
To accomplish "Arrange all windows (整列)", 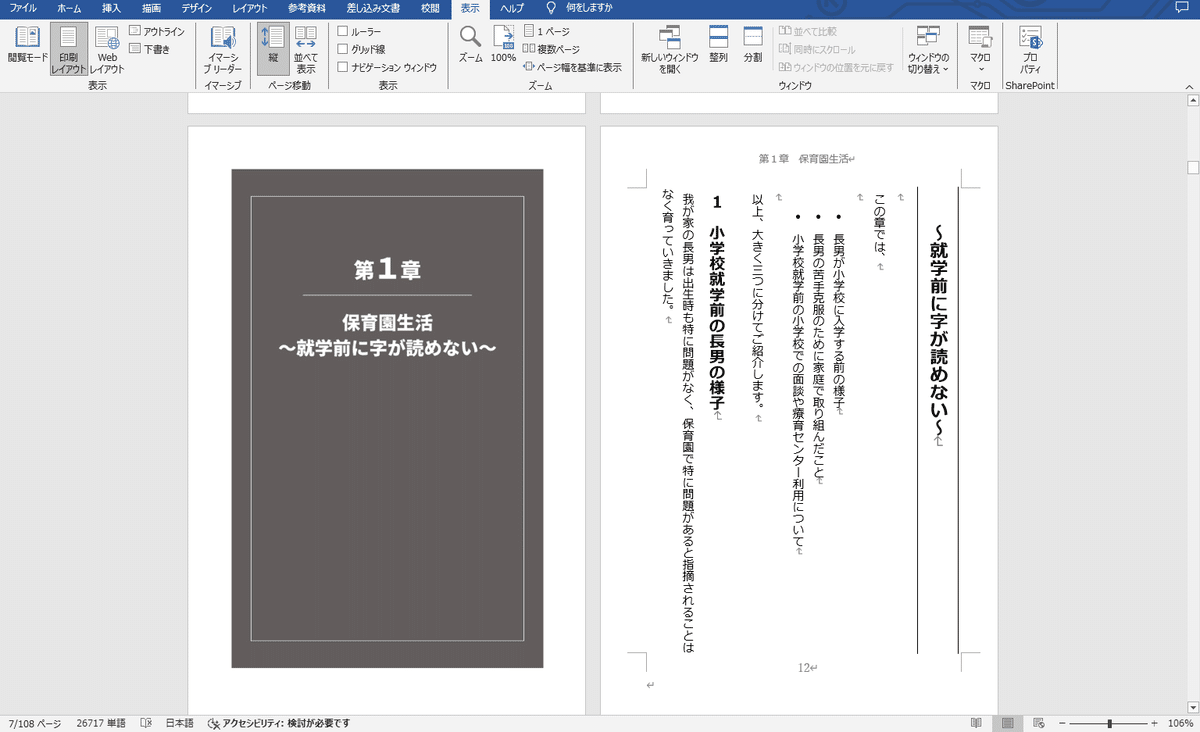I will 718,45.
